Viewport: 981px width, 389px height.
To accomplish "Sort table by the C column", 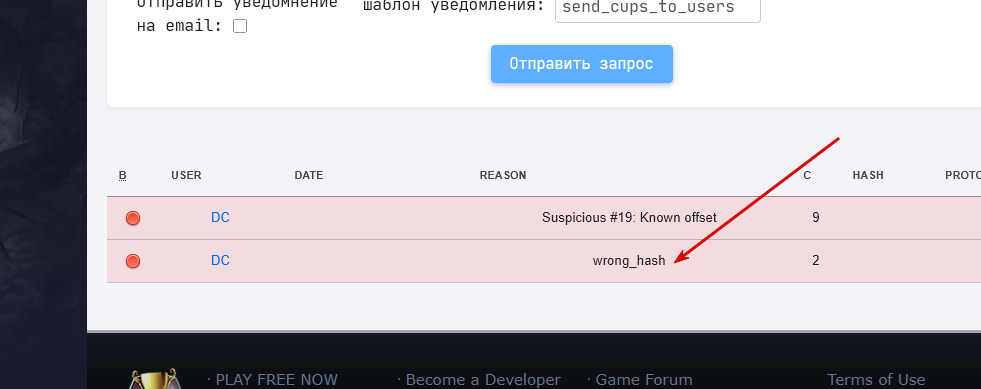I will click(x=808, y=176).
